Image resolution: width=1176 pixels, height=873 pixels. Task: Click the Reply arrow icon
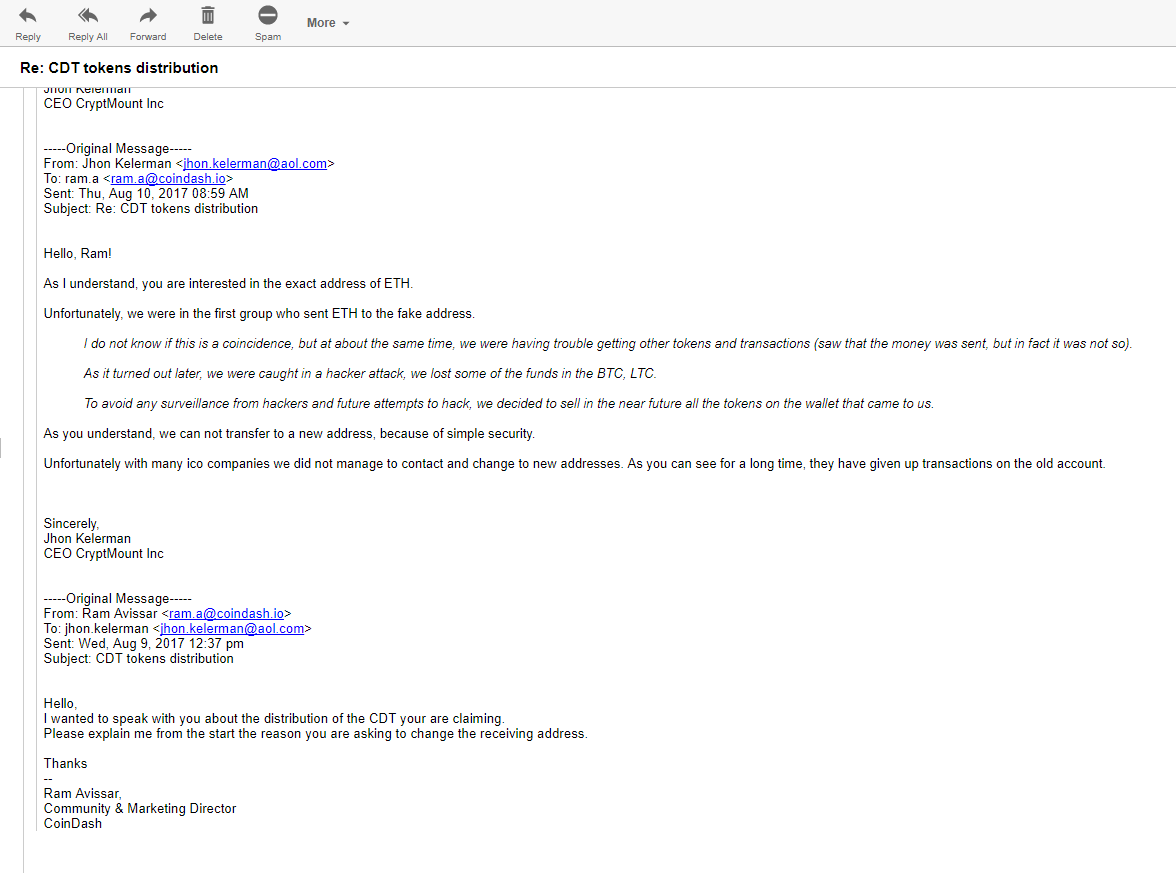coord(28,15)
